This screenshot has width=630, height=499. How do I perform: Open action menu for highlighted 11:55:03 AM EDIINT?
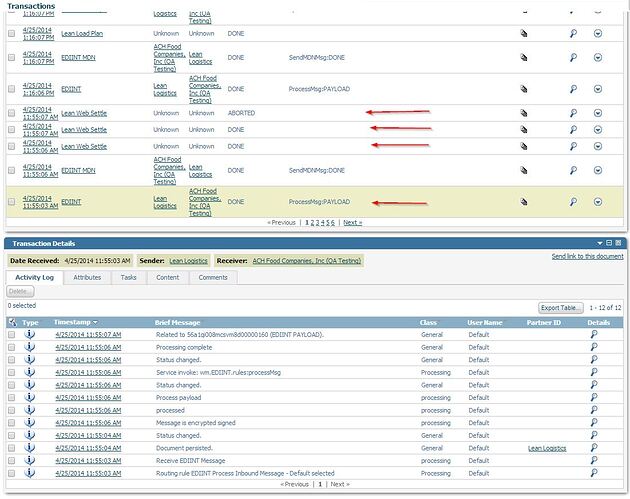pos(598,202)
